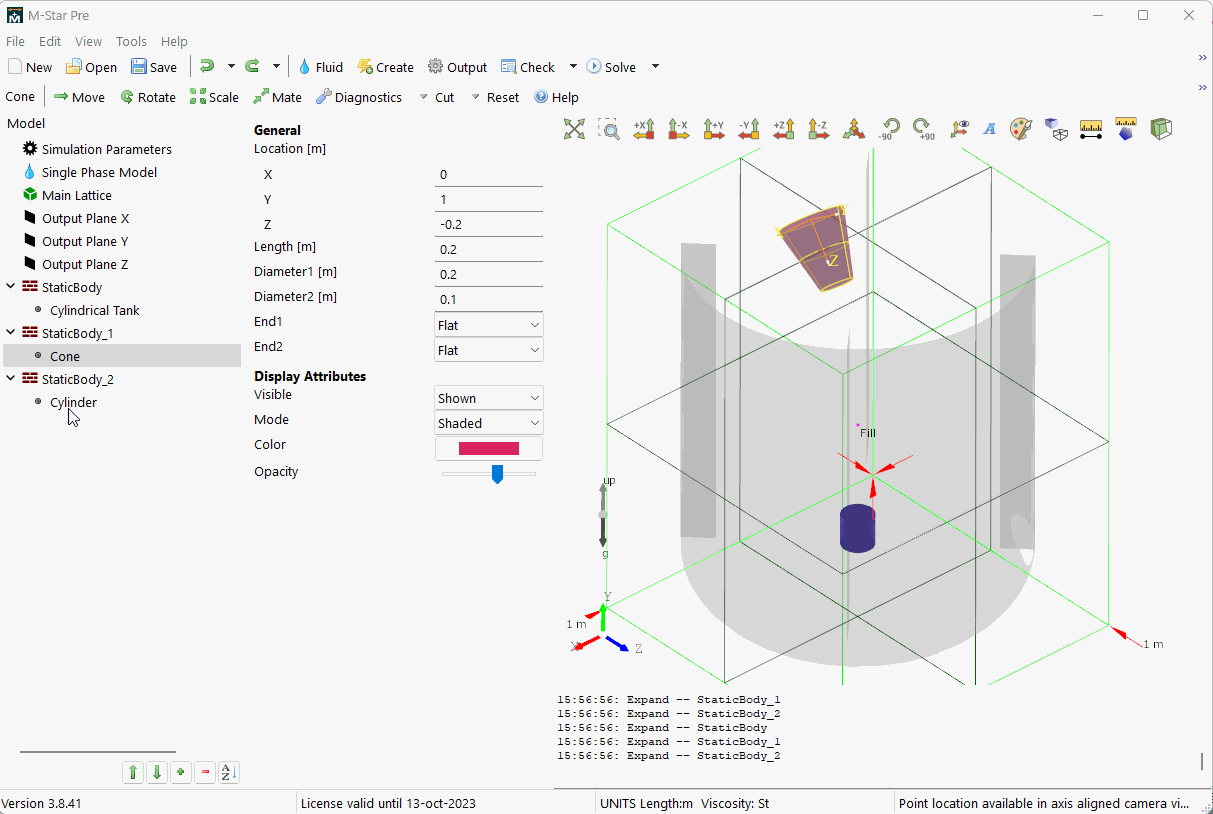Screen dimensions: 1213x814
Task: Switch to isometric view icon
Action: pos(854,128)
